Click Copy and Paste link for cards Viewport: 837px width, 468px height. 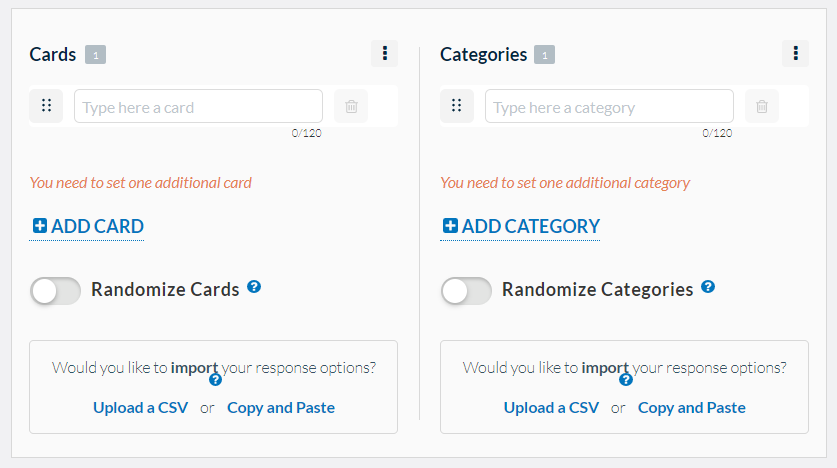coord(281,408)
